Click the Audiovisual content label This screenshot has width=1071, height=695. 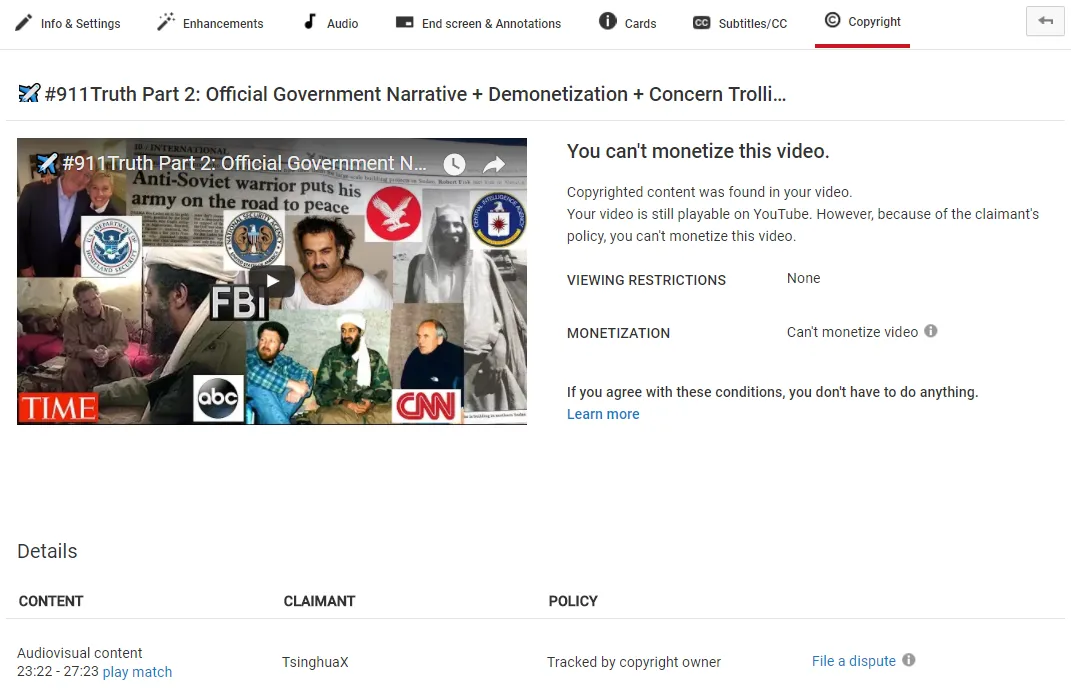(x=80, y=653)
